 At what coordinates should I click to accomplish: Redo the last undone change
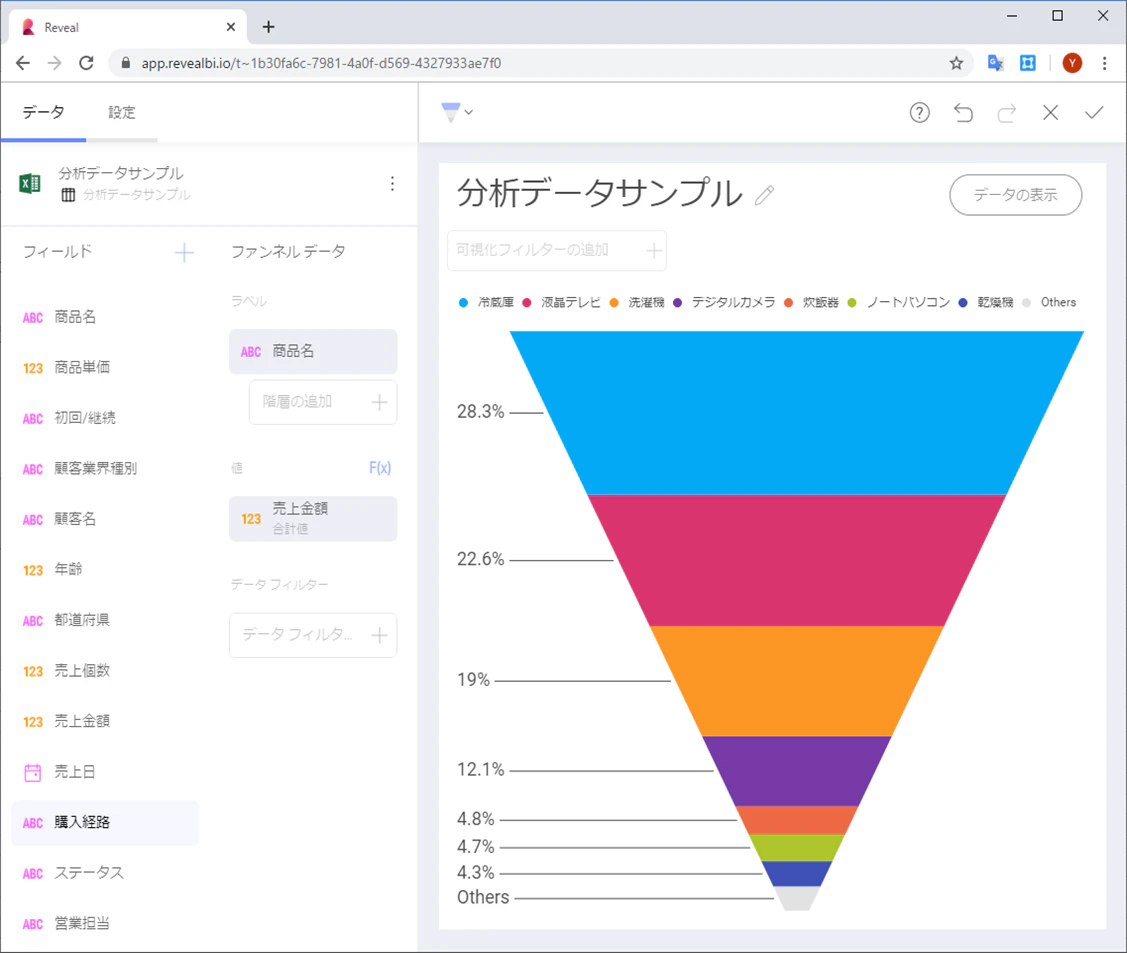[x=1007, y=113]
